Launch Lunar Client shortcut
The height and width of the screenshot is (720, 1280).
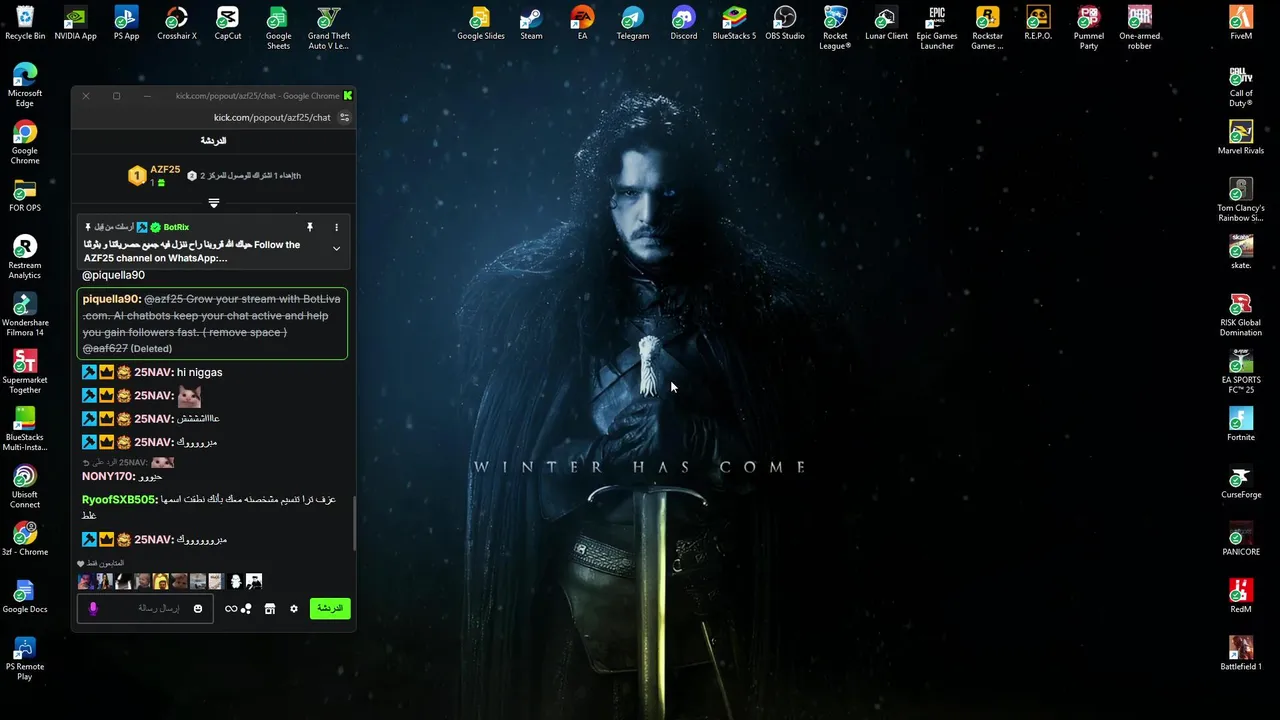coord(886,23)
